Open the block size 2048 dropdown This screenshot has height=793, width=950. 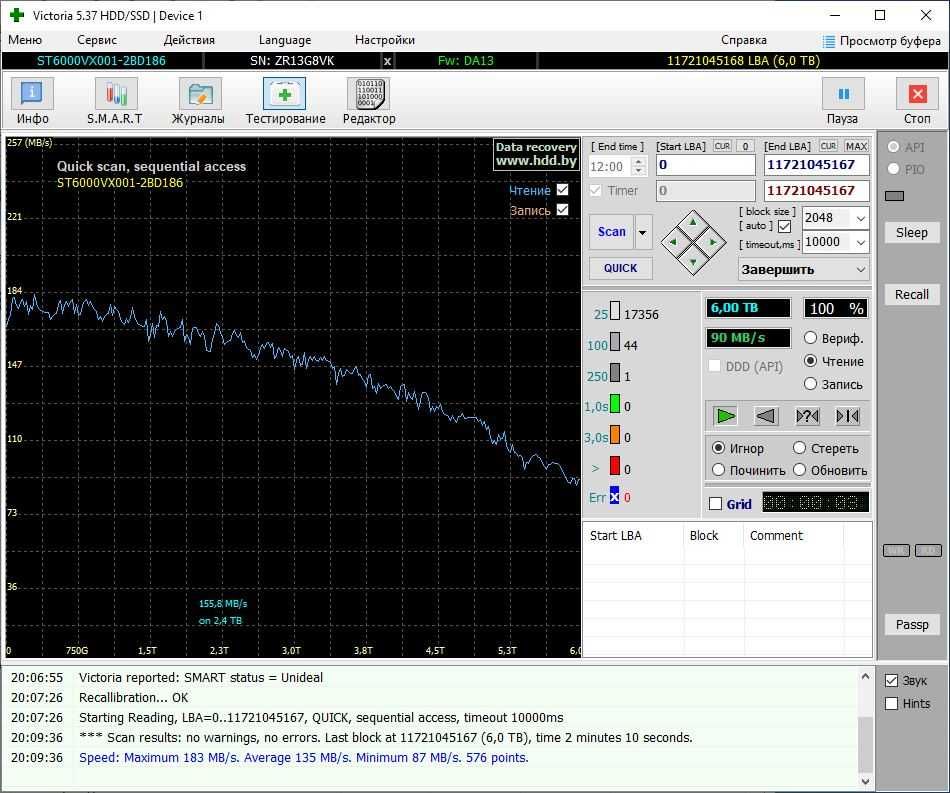click(x=860, y=218)
